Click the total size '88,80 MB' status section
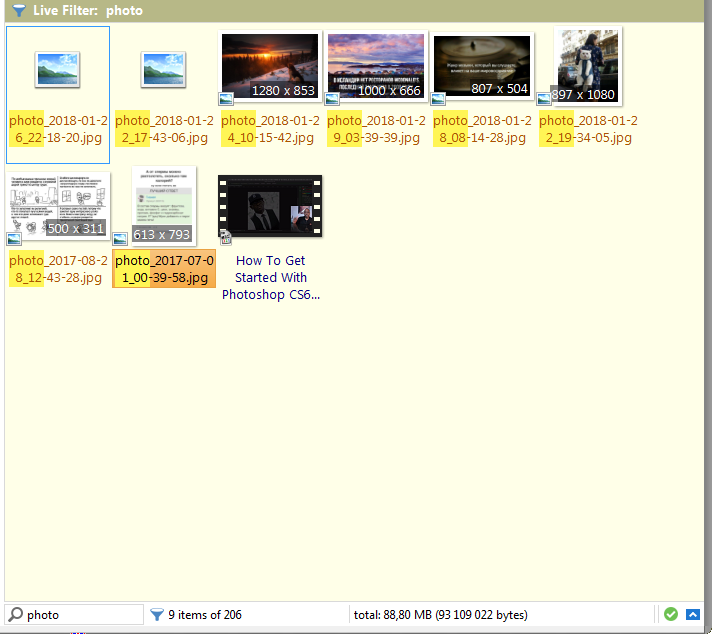The image size is (712, 634). 440,615
